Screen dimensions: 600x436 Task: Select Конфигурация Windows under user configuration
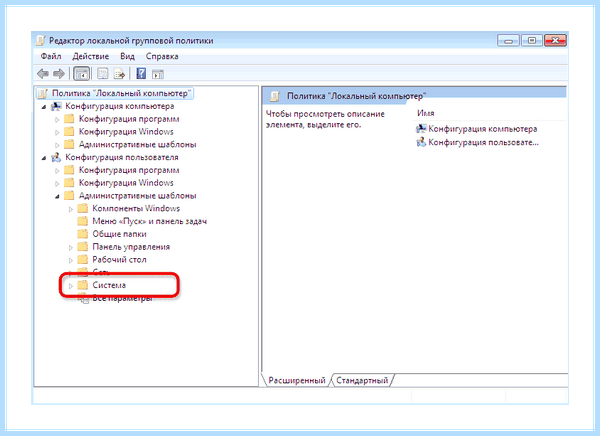pyautogui.click(x=126, y=183)
